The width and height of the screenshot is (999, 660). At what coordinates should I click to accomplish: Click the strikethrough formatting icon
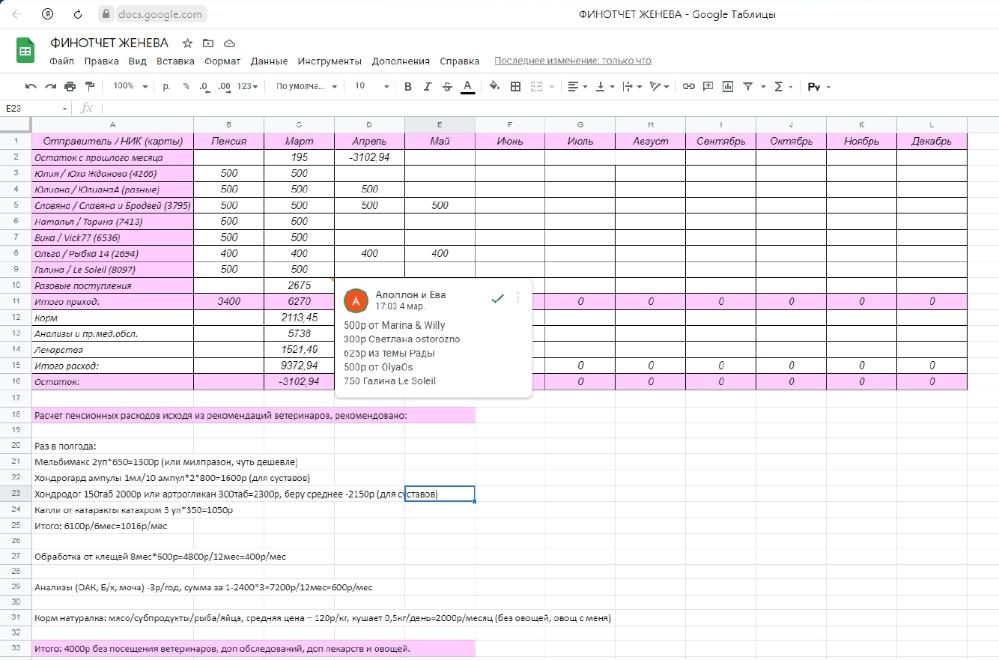pyautogui.click(x=447, y=87)
